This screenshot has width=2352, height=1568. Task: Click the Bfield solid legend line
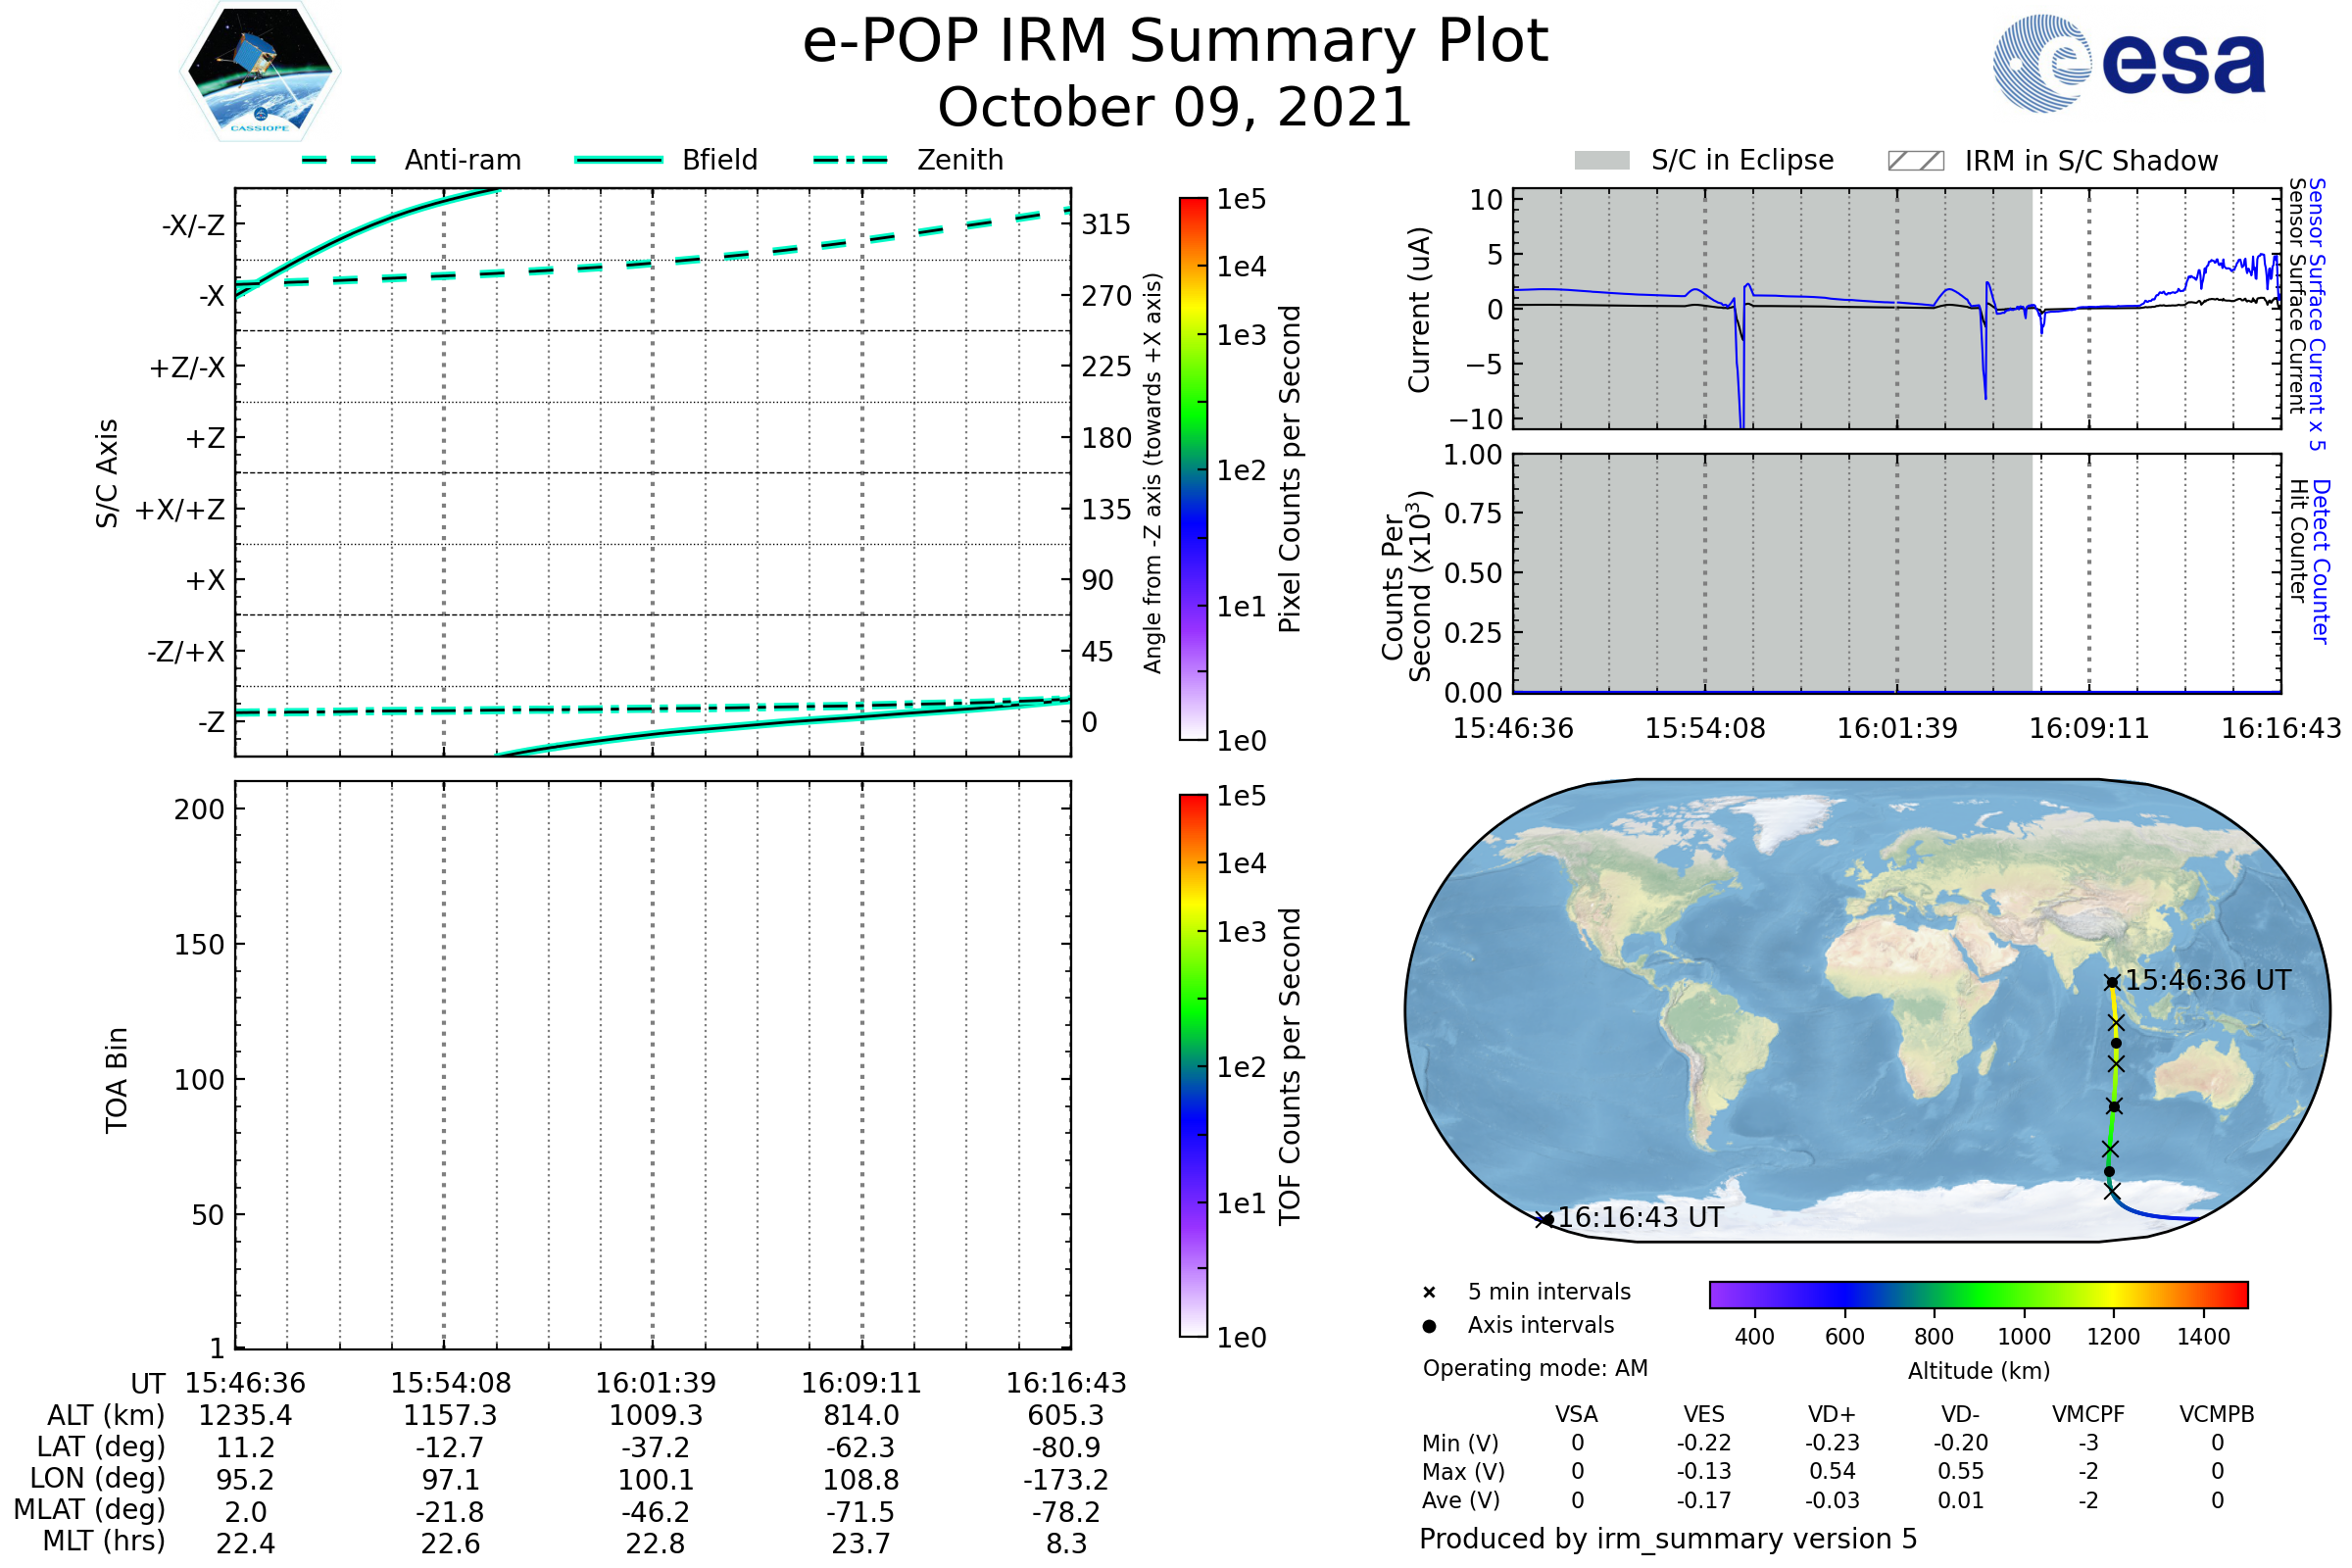pos(618,160)
